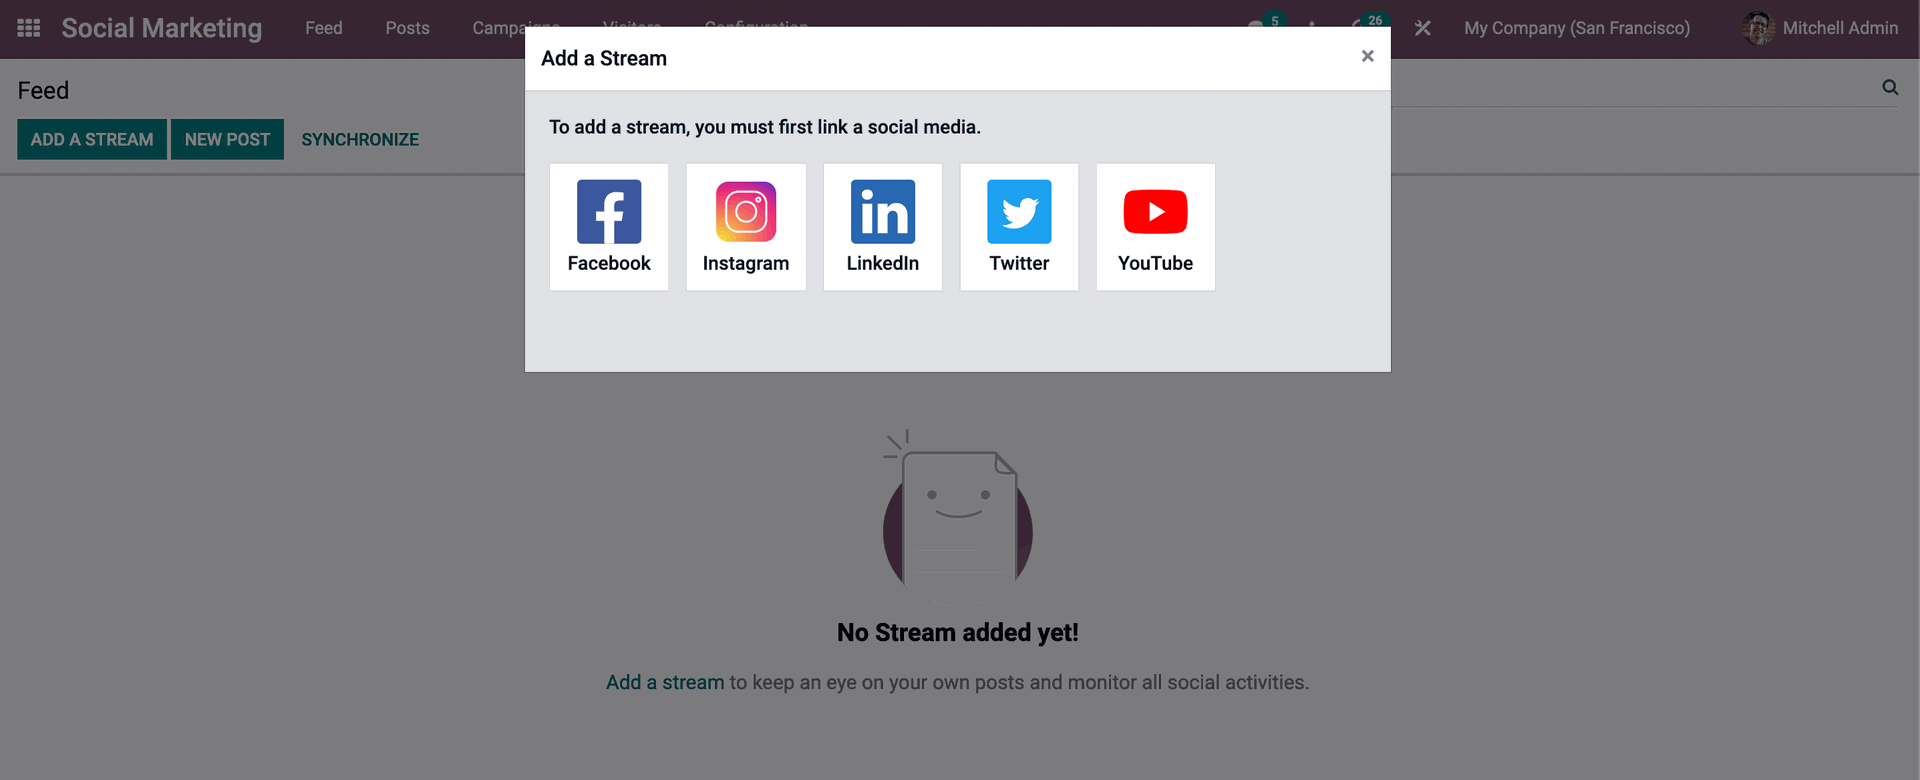Open the Feed menu
This screenshot has height=780, width=1920.
[x=324, y=28]
